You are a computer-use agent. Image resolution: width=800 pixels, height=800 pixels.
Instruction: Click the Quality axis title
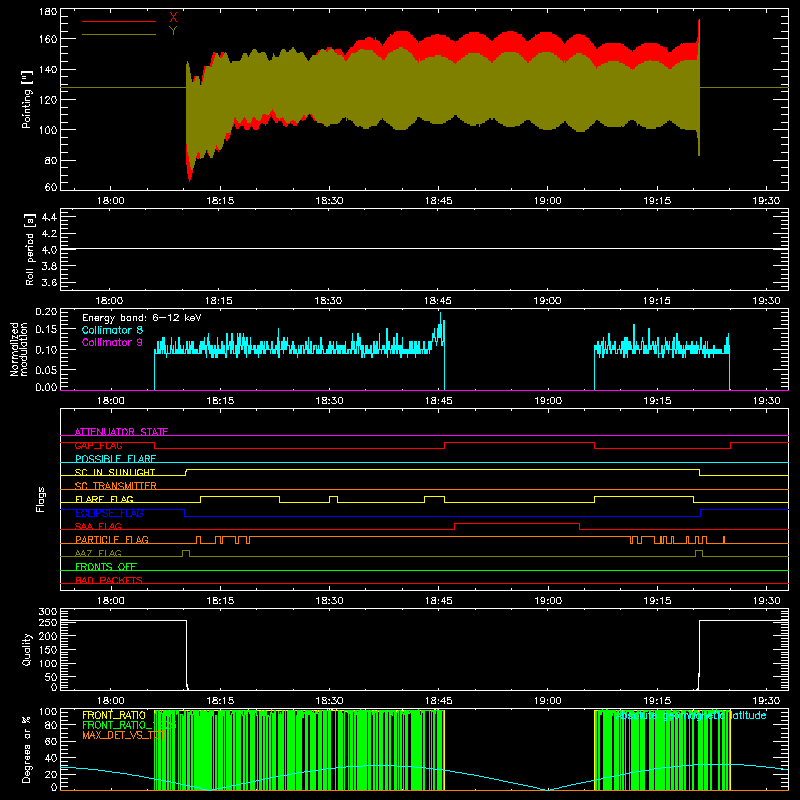pos(27,649)
